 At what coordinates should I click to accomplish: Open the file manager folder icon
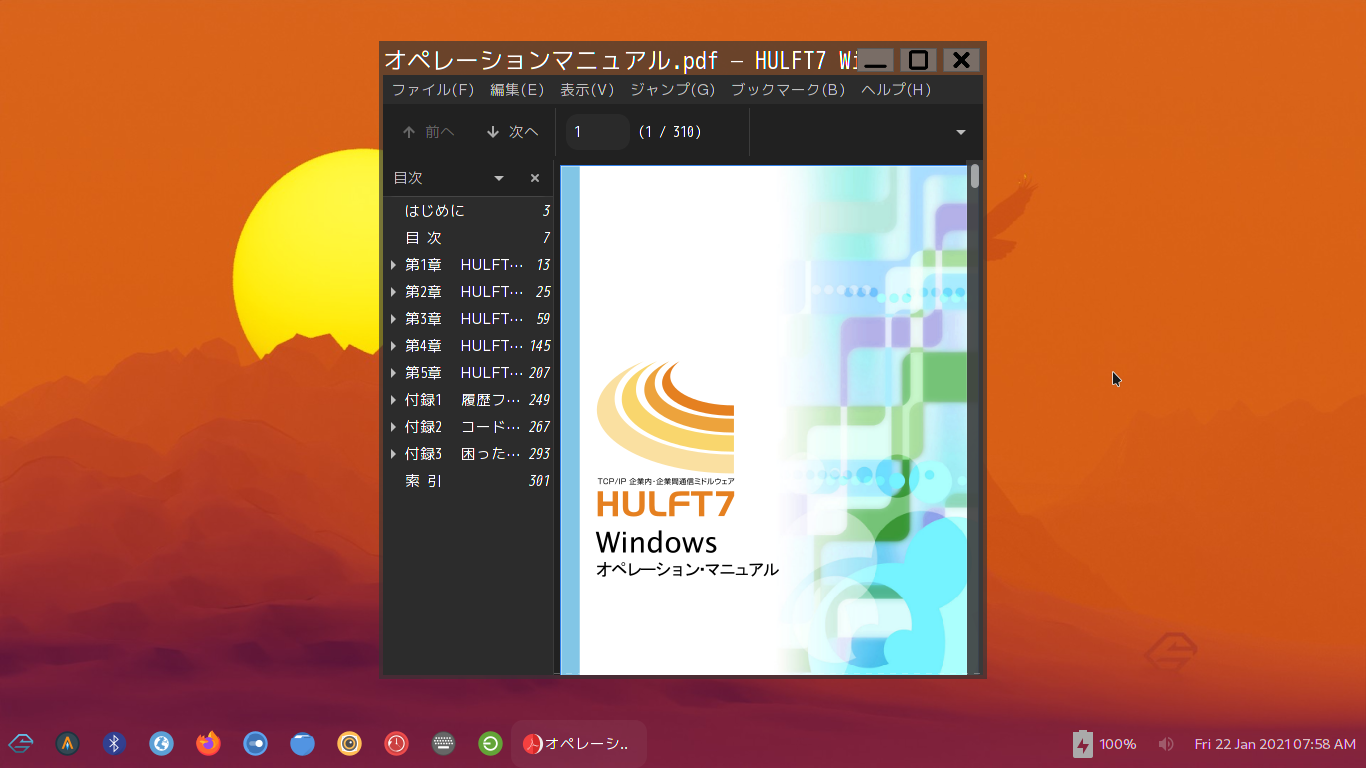(x=302, y=743)
